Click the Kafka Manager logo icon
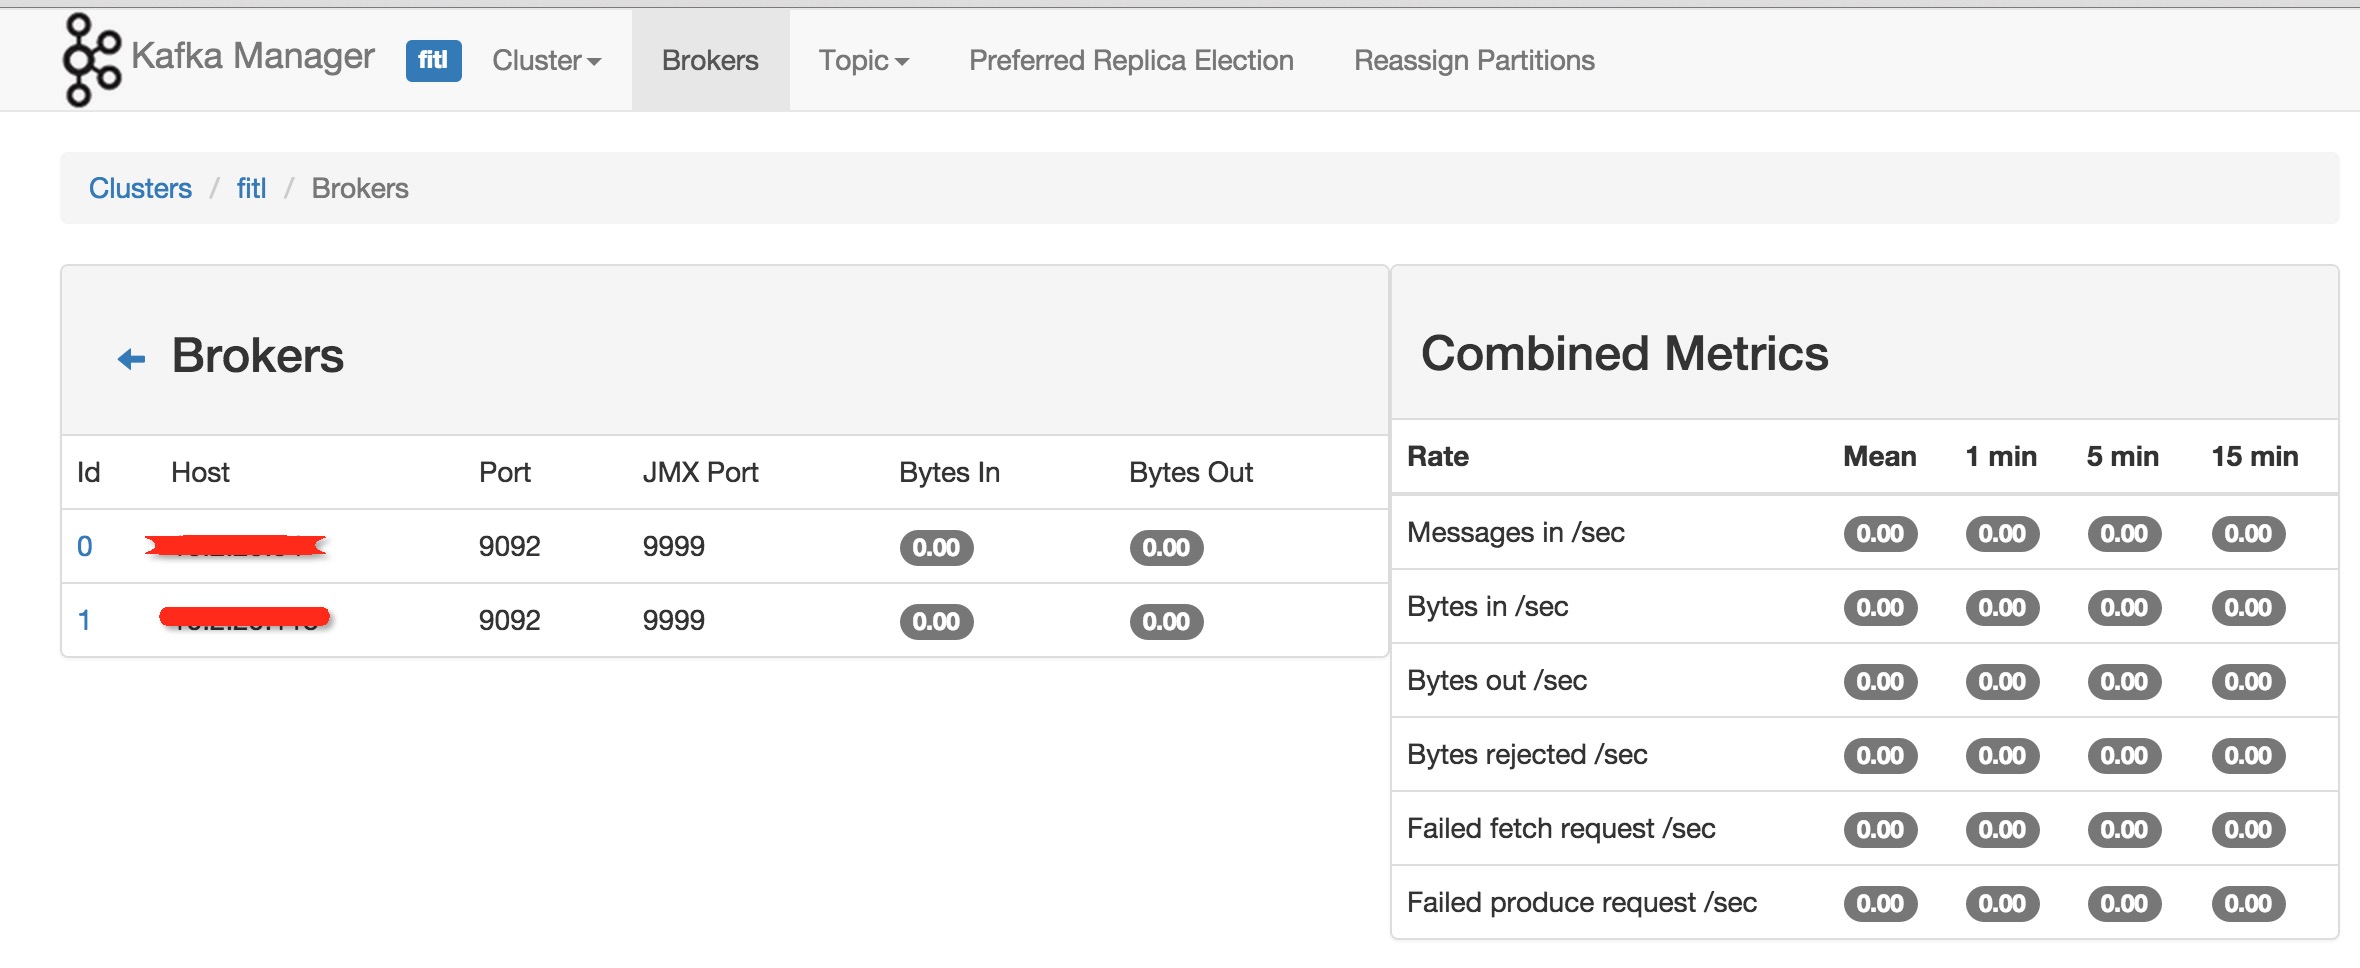Image resolution: width=2360 pixels, height=968 pixels. [91, 60]
